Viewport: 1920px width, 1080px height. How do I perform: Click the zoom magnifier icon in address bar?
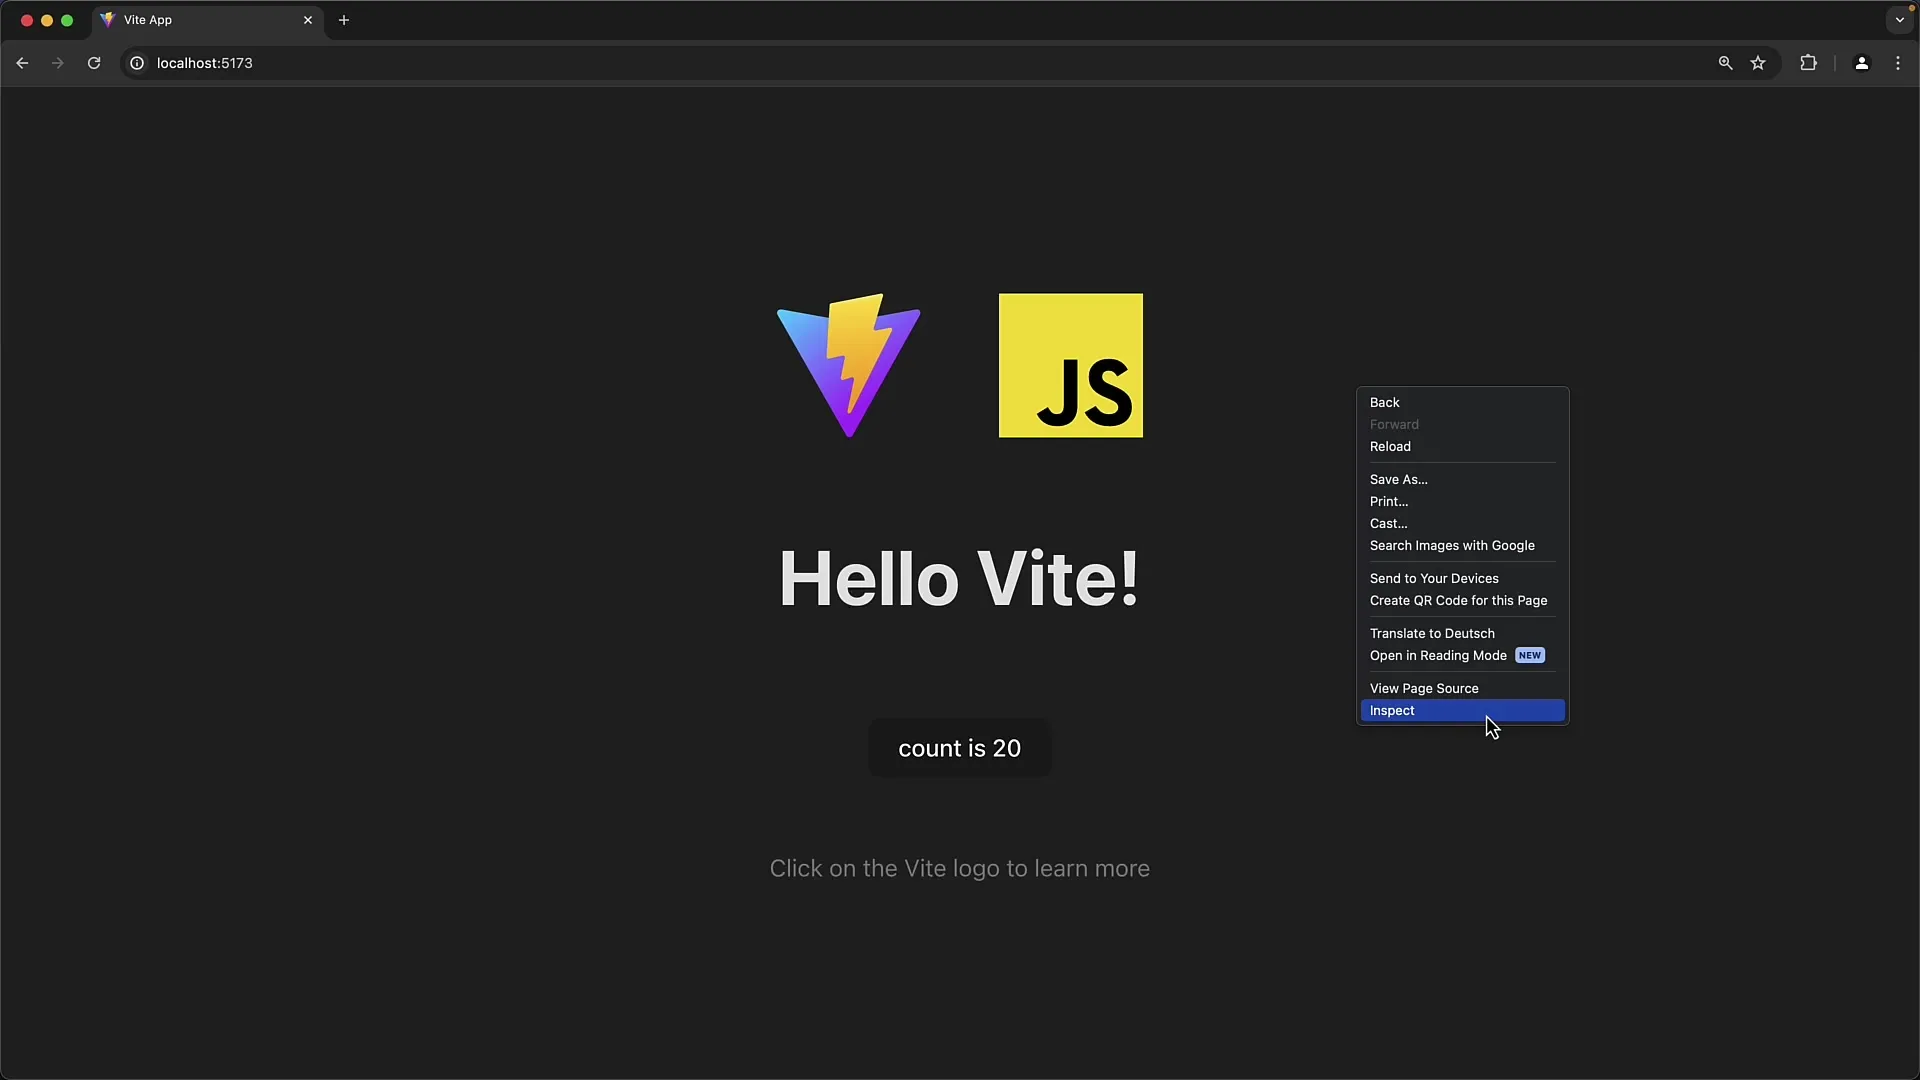point(1725,63)
